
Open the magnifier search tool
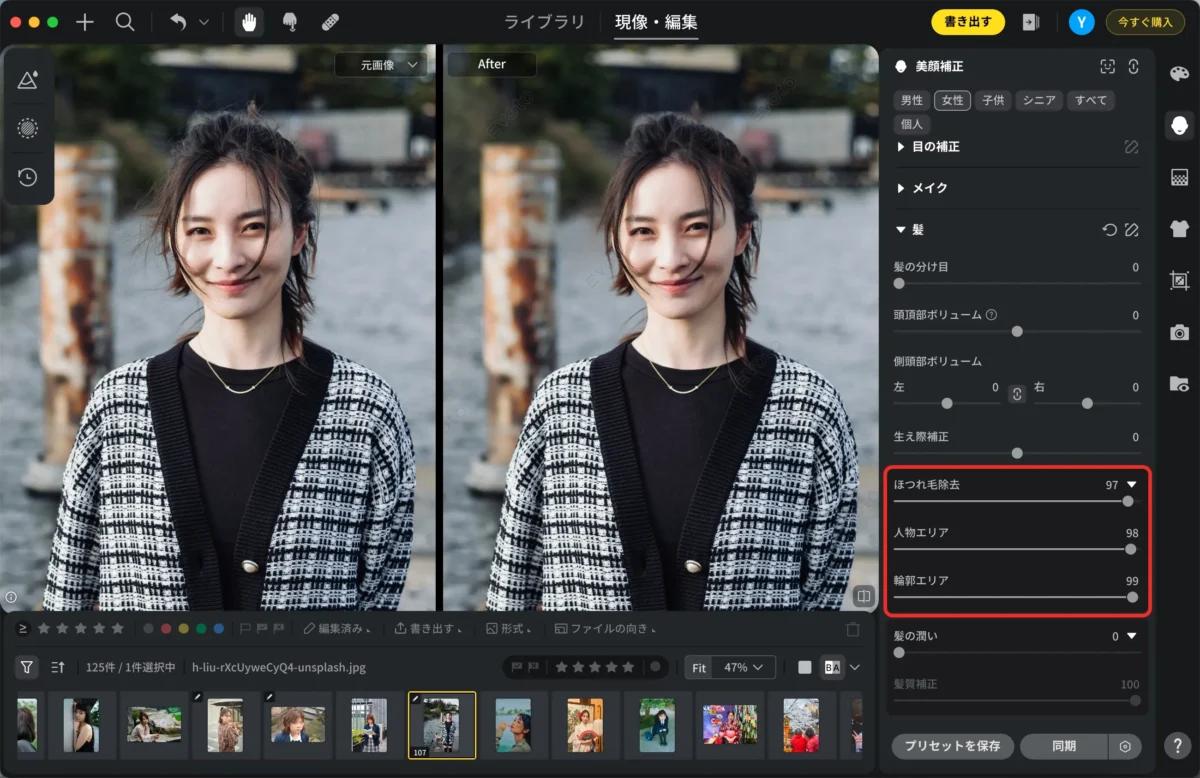click(125, 22)
